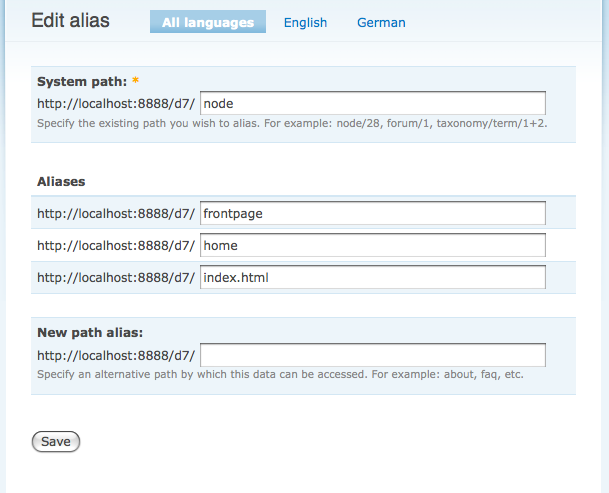Switch to the All languages tab

[208, 22]
